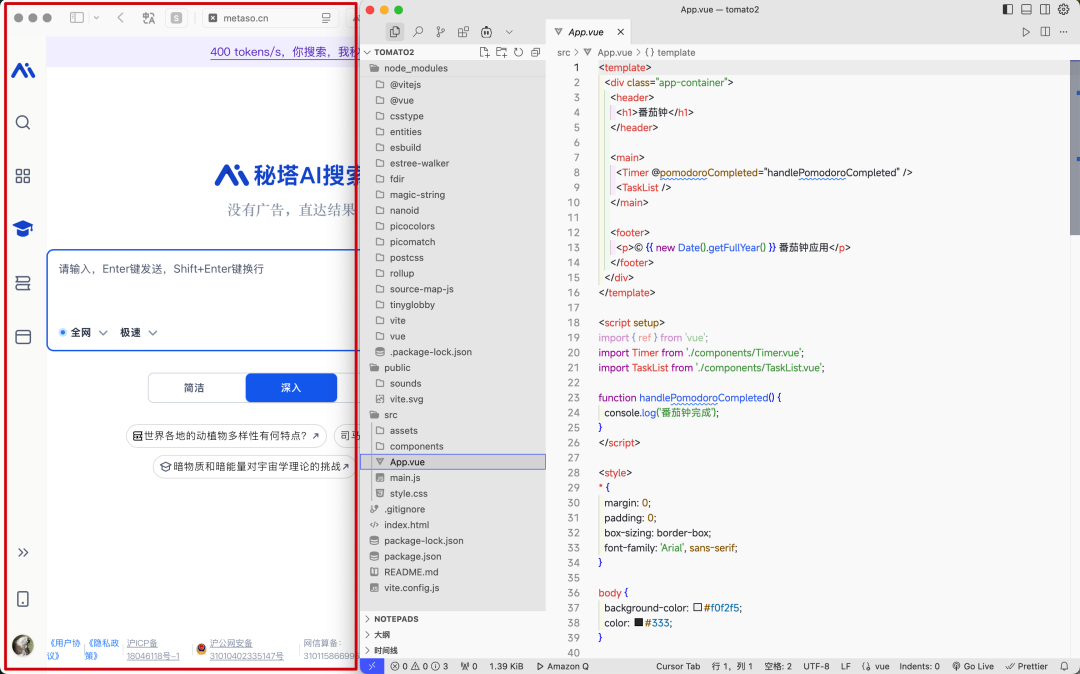Screen dimensions: 1080x674
Task: Toggle the browser sidebar button
Action: [x=76, y=18]
